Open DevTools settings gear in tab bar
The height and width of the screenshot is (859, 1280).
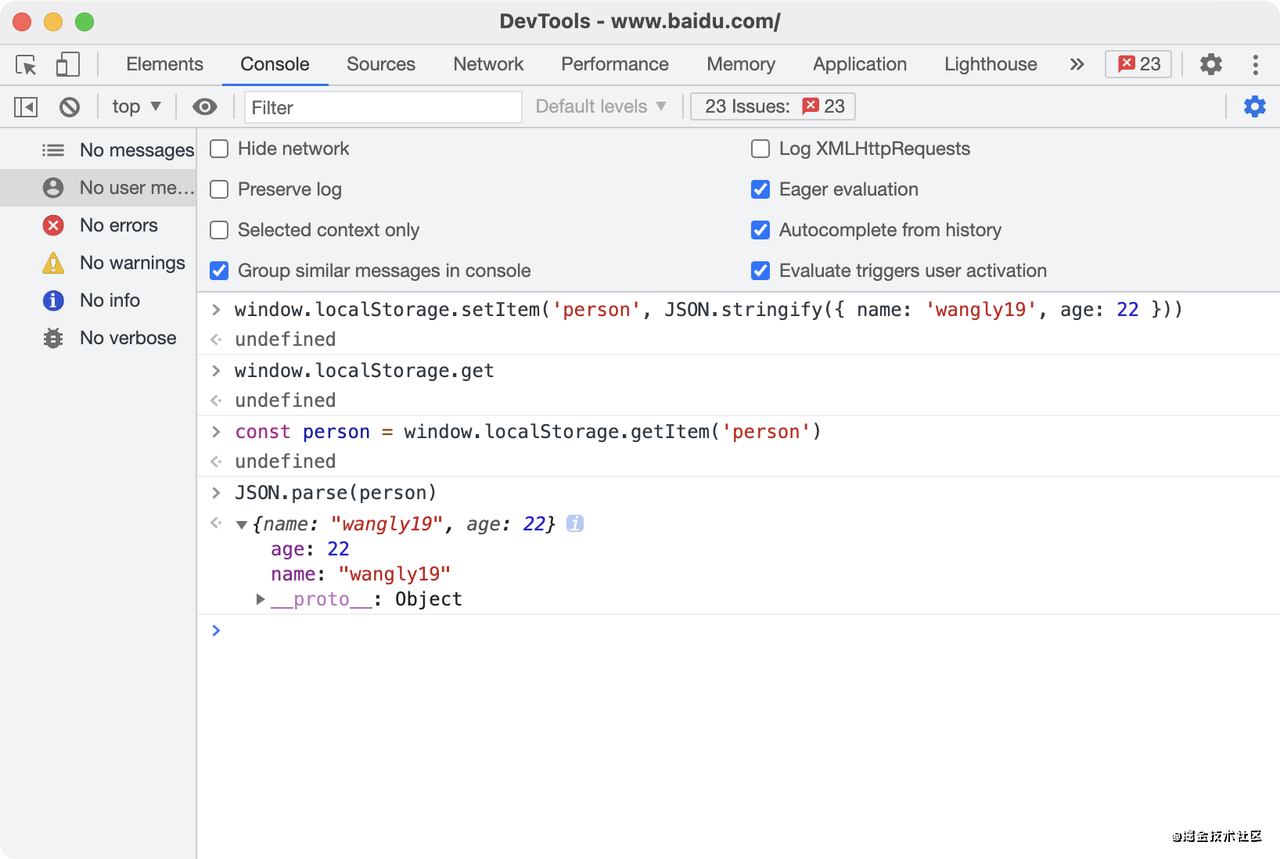click(x=1211, y=65)
